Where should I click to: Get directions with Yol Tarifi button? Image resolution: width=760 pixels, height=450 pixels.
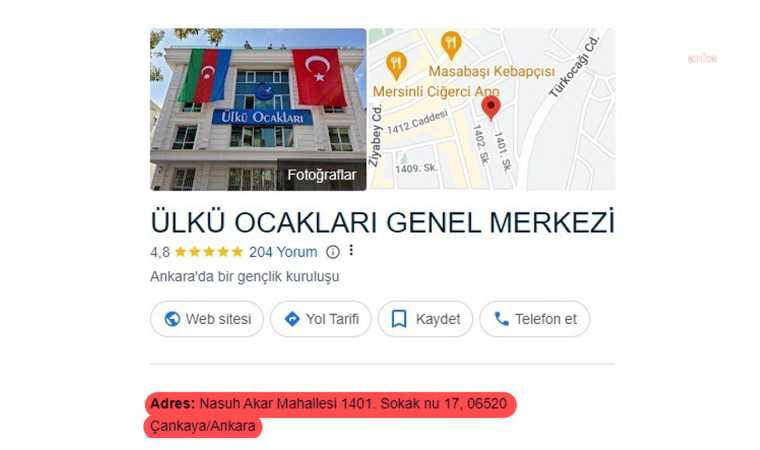coord(320,319)
